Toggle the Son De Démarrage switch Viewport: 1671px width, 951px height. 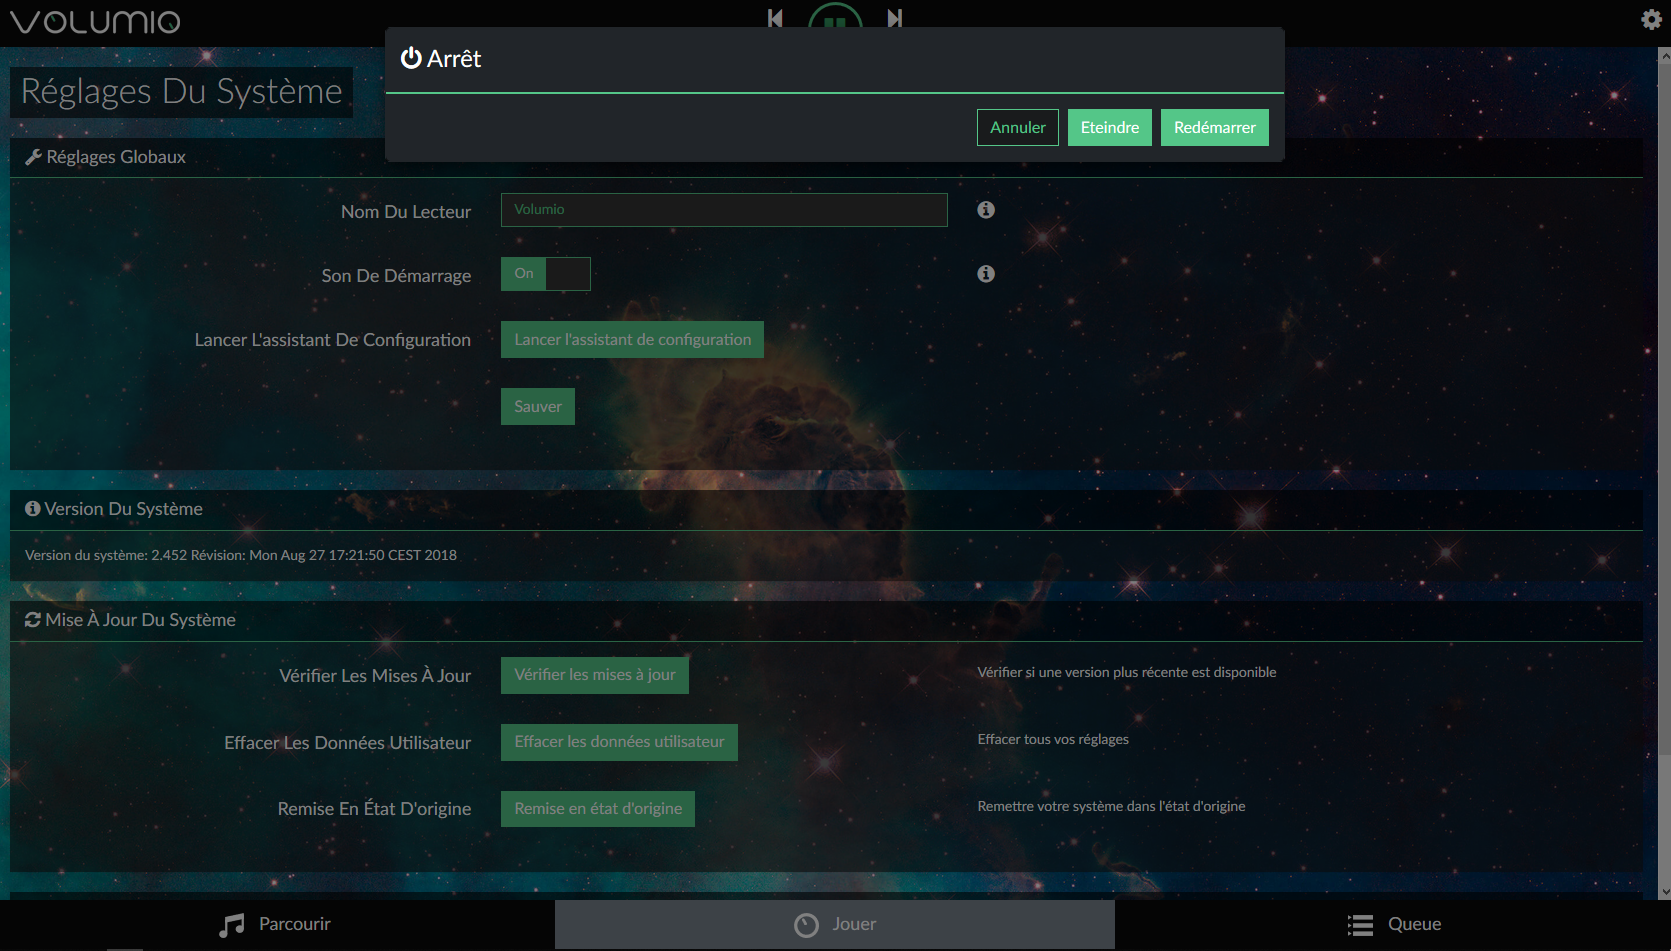tap(546, 274)
